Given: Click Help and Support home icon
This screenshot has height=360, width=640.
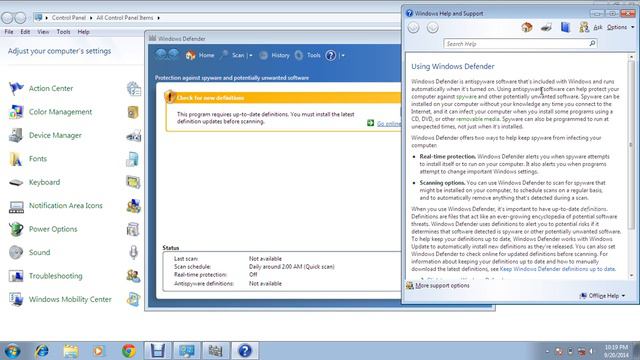Looking at the screenshot, I should [527, 27].
